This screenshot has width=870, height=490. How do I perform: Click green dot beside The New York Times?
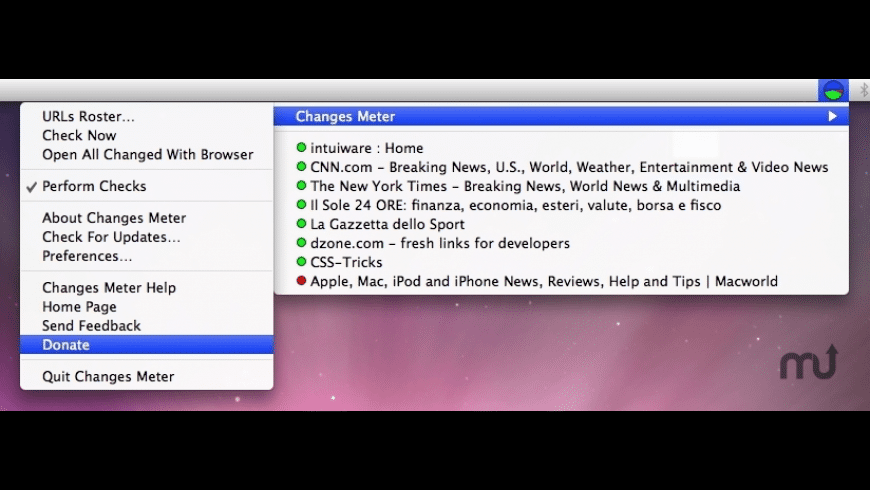tap(301, 185)
